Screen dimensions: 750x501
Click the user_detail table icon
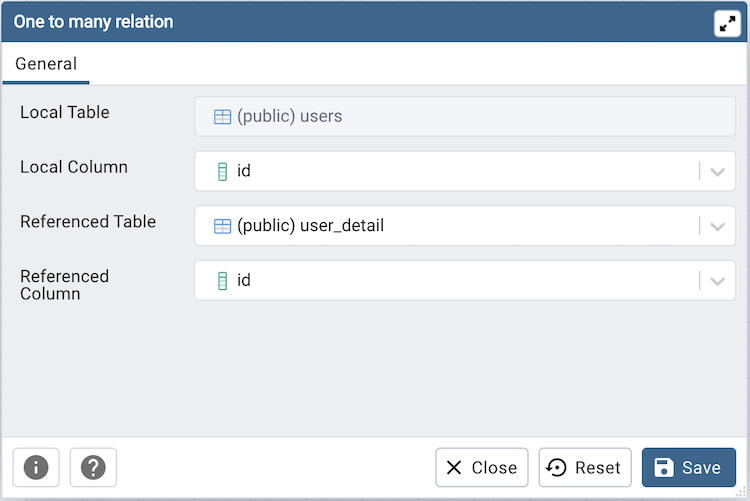pos(222,226)
